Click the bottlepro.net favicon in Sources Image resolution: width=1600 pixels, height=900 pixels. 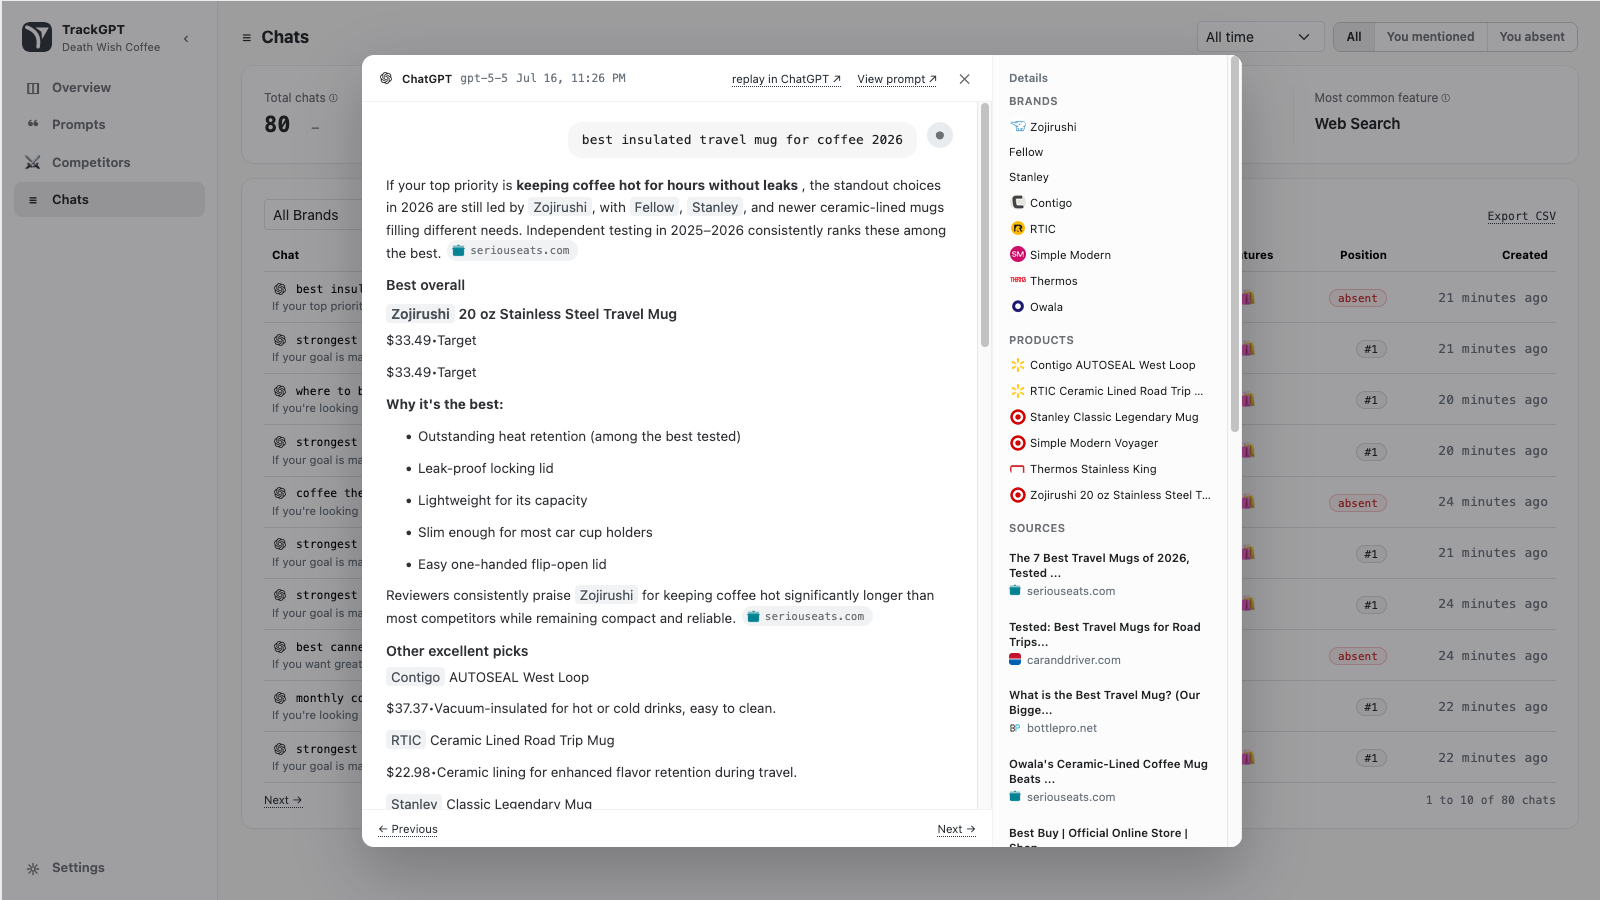click(x=1015, y=729)
